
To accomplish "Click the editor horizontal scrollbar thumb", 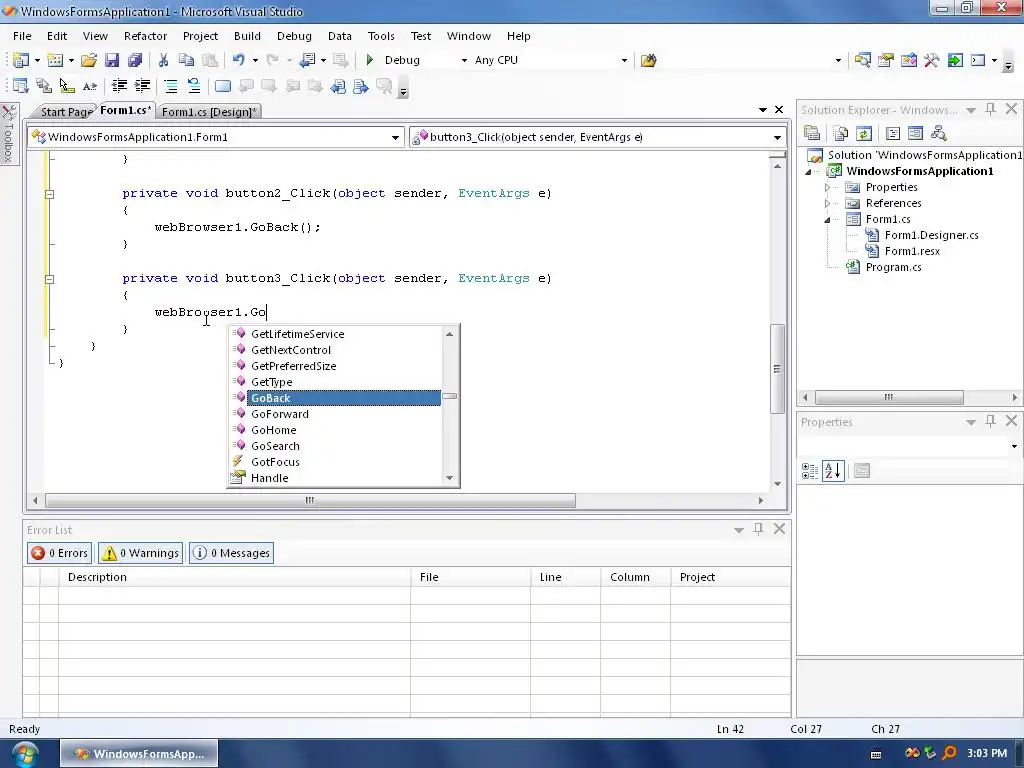I will 310,500.
